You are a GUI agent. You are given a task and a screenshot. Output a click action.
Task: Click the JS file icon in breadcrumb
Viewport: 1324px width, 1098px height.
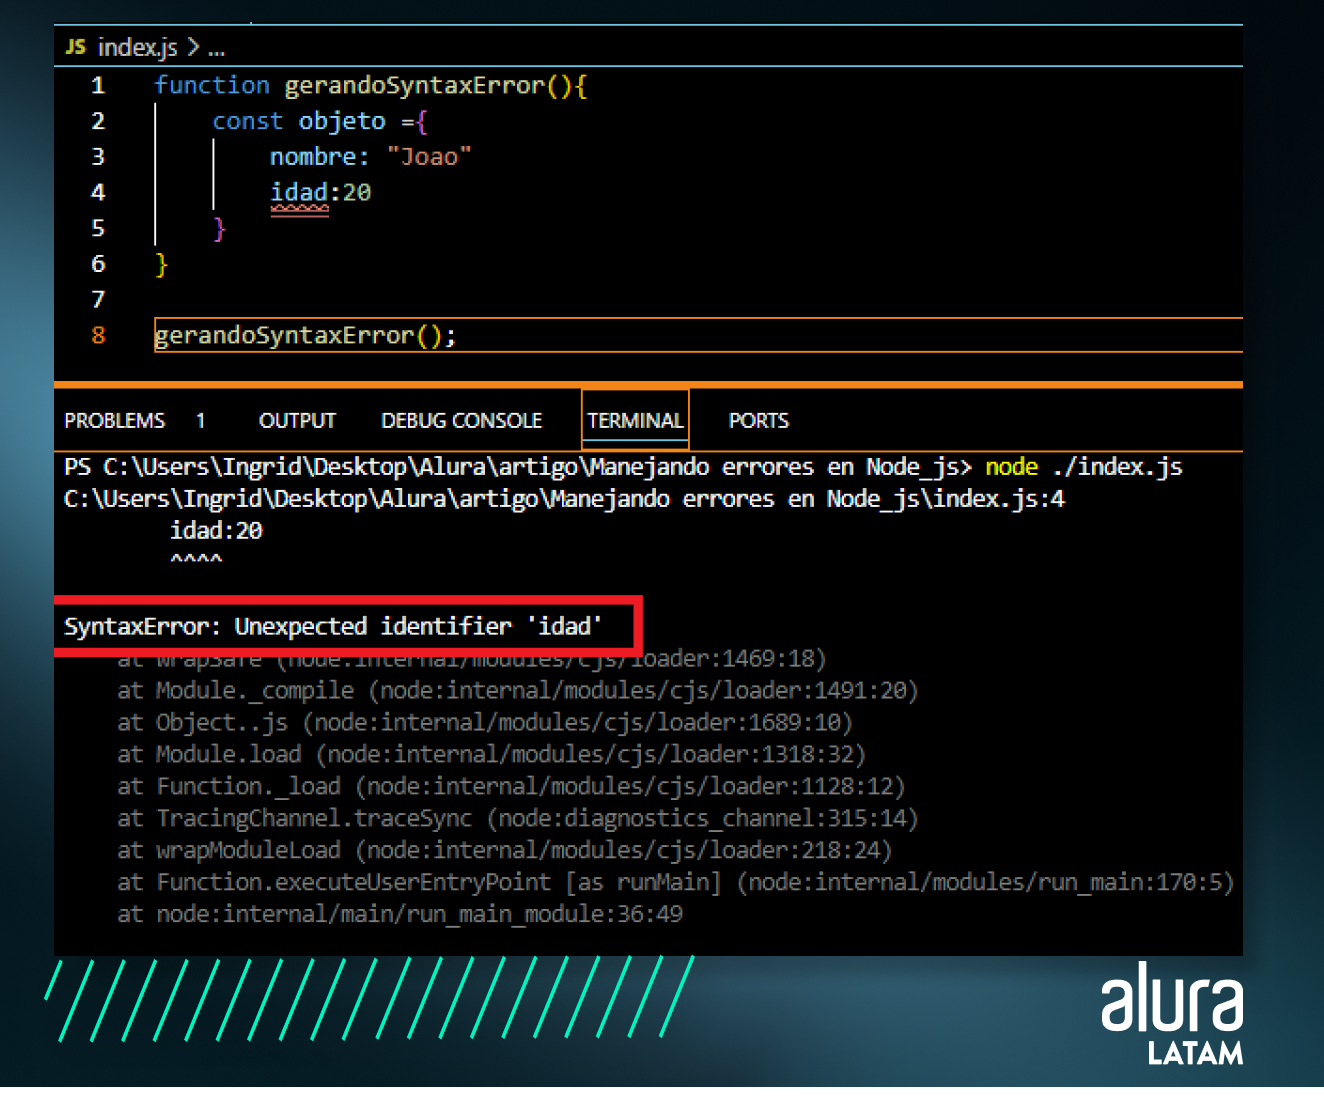[76, 46]
